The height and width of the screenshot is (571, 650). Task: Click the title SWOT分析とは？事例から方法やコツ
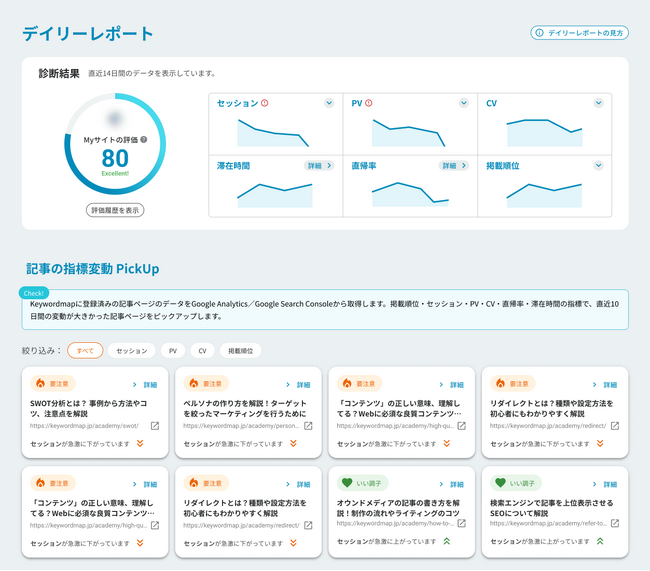click(89, 408)
